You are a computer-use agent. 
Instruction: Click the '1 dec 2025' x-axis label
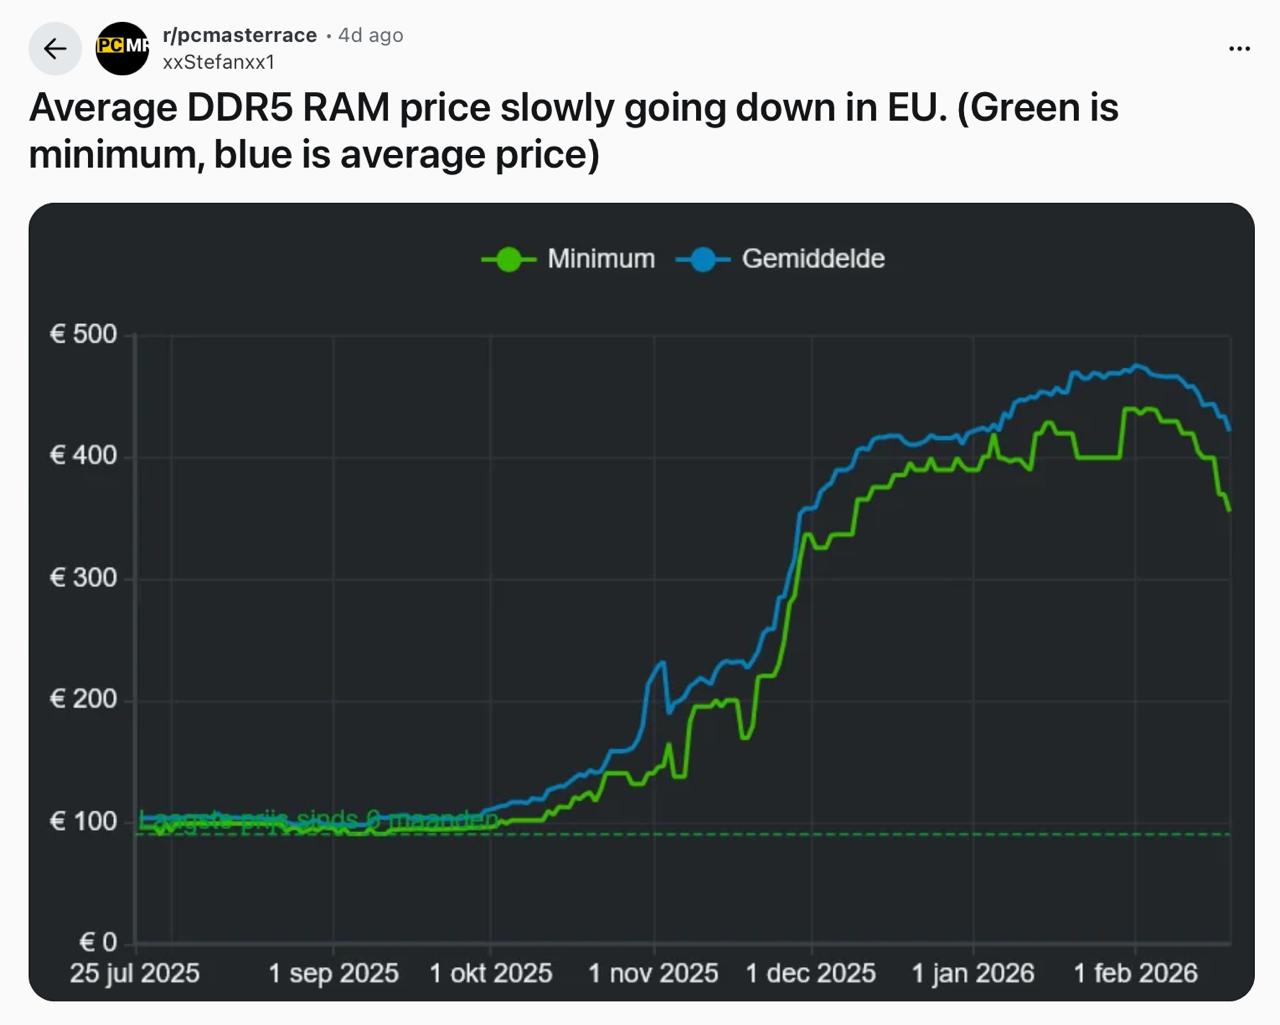[811, 973]
